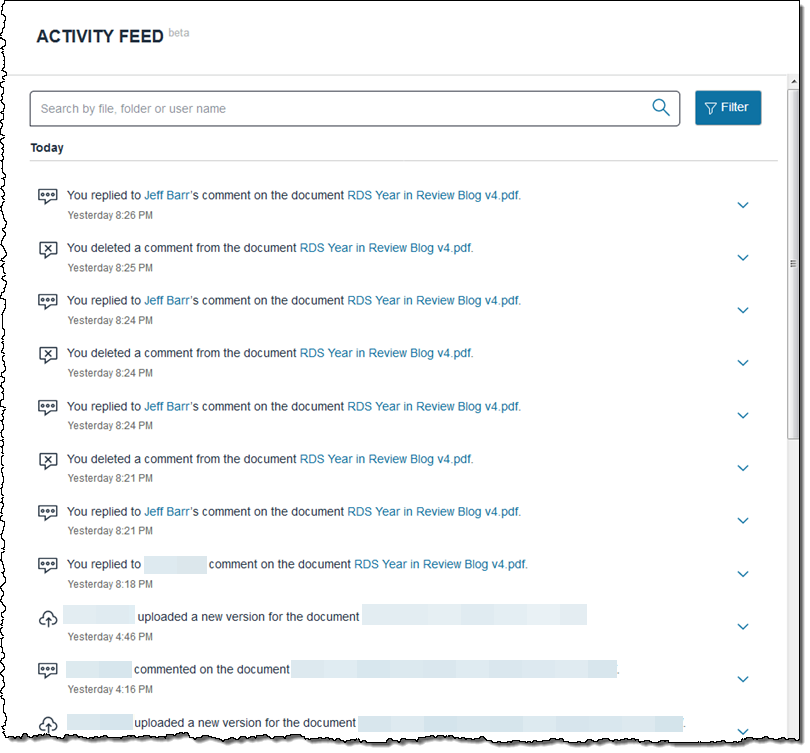The height and width of the screenshot is (753, 810).
Task: Click the magnifier search icon
Action: [661, 108]
